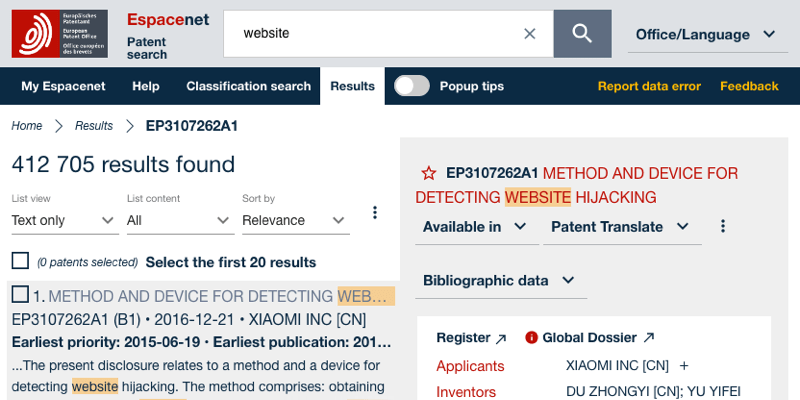
Task: Click the Report data error link
Action: [649, 86]
